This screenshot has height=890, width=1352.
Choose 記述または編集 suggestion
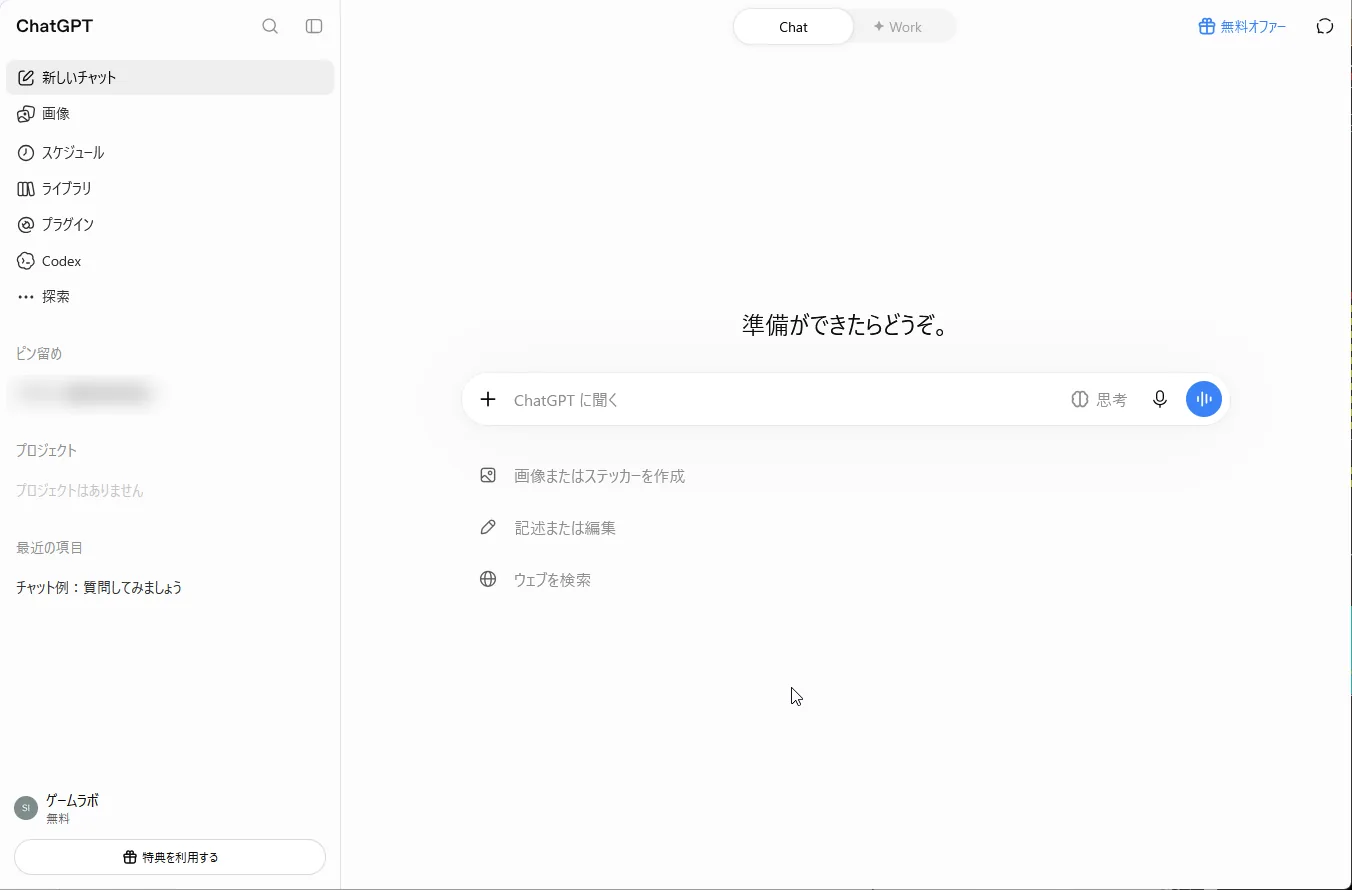(548, 527)
